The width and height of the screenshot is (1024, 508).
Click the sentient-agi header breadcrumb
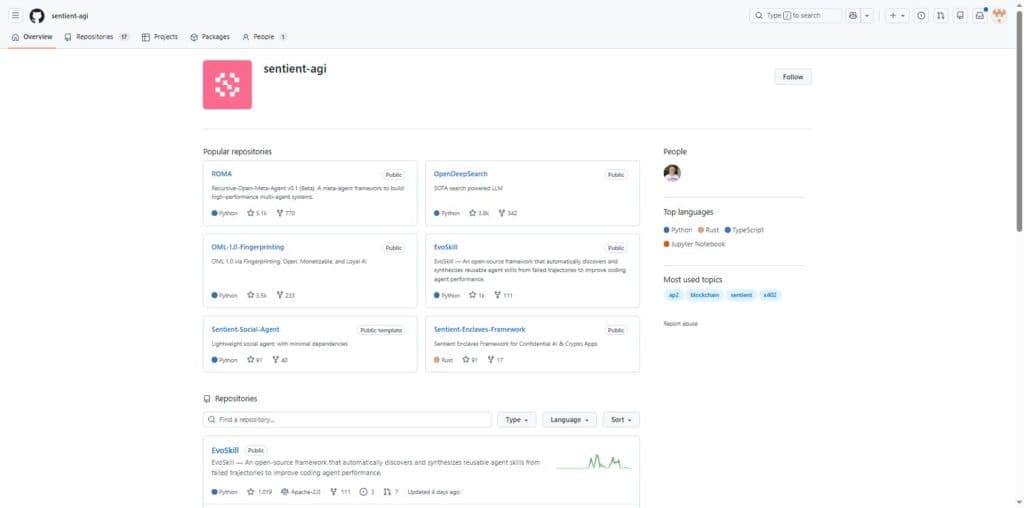[x=70, y=16]
